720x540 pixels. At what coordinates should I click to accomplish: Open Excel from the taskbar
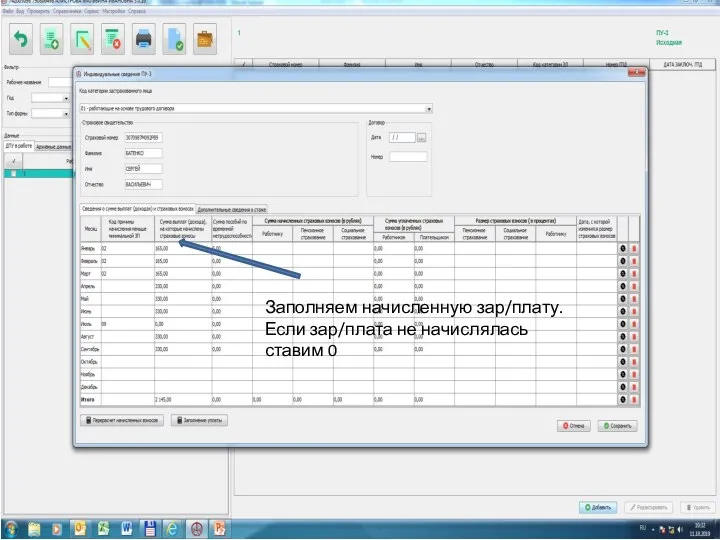coord(103,529)
